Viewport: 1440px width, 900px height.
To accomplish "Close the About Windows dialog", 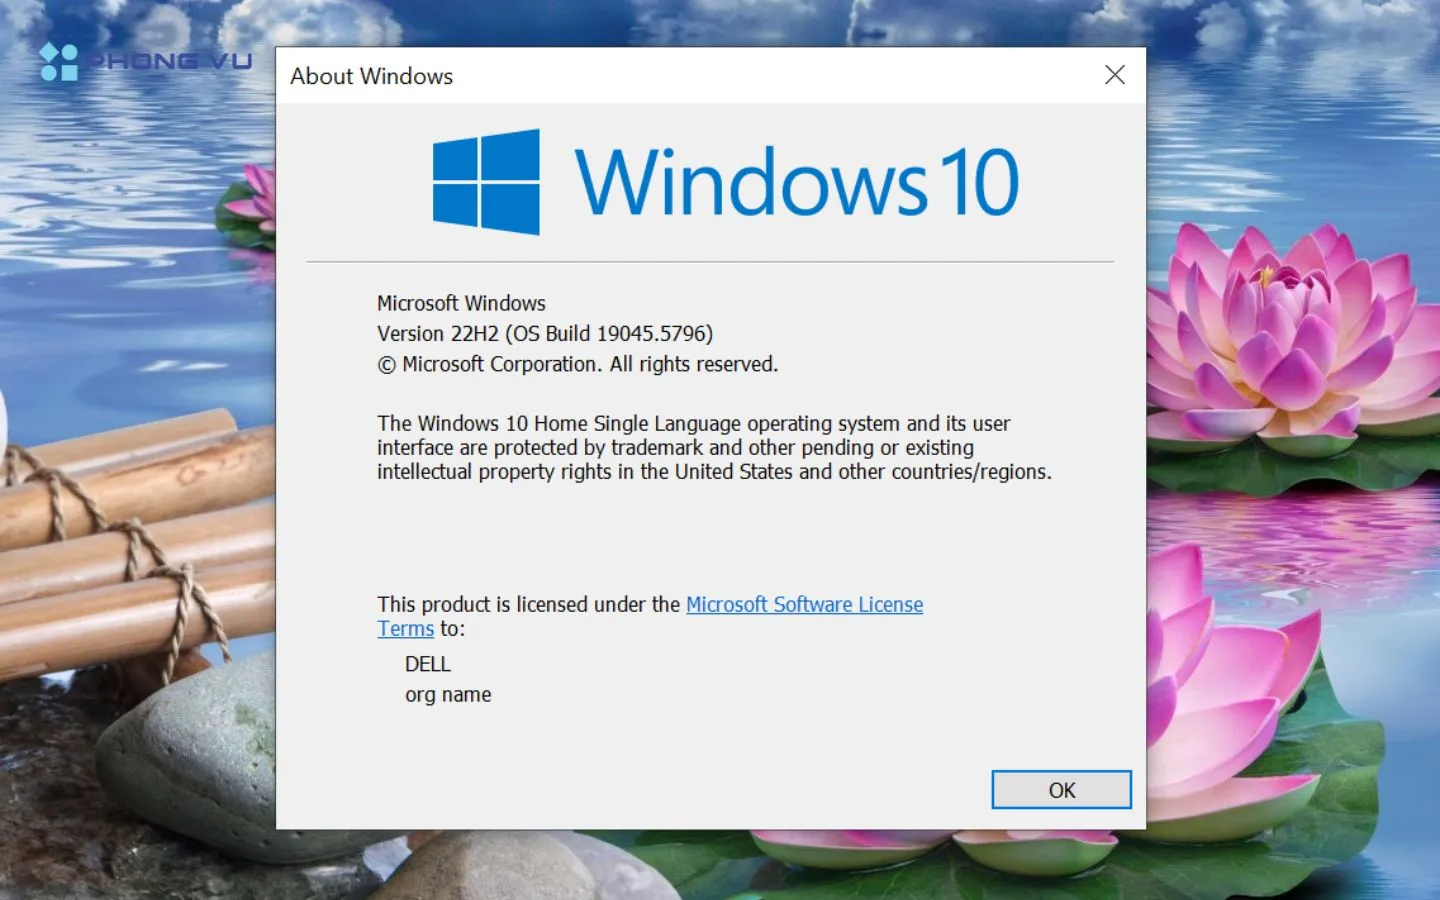I will (1115, 75).
